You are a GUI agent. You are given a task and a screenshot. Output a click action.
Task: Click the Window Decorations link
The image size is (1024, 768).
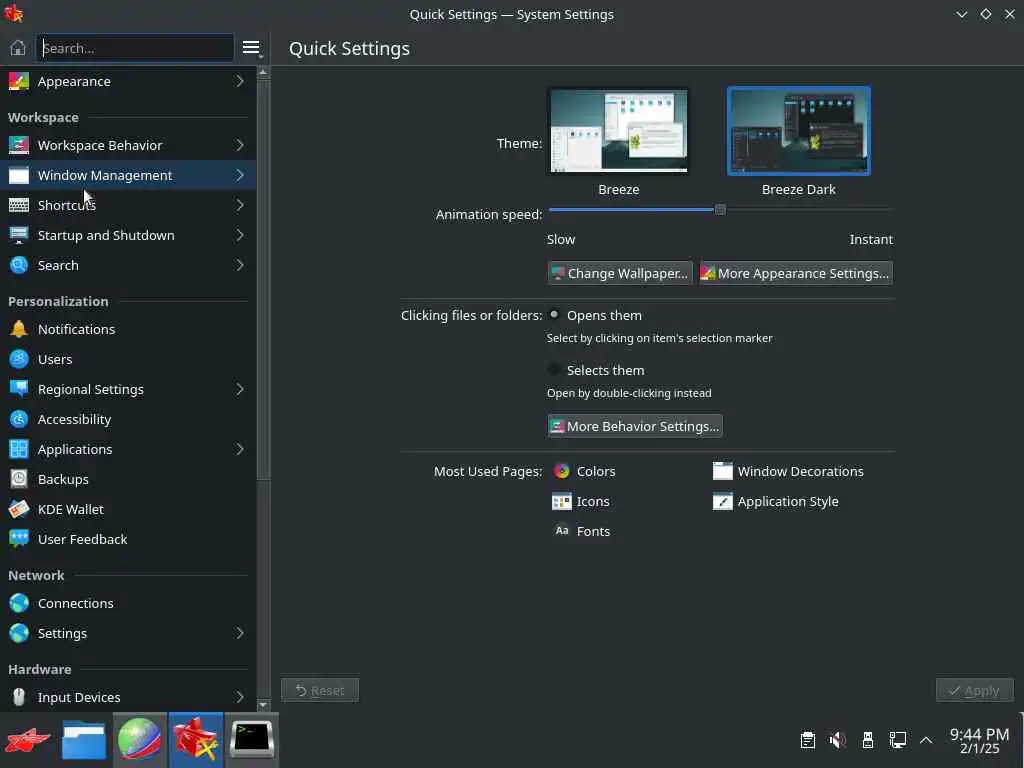pos(800,472)
